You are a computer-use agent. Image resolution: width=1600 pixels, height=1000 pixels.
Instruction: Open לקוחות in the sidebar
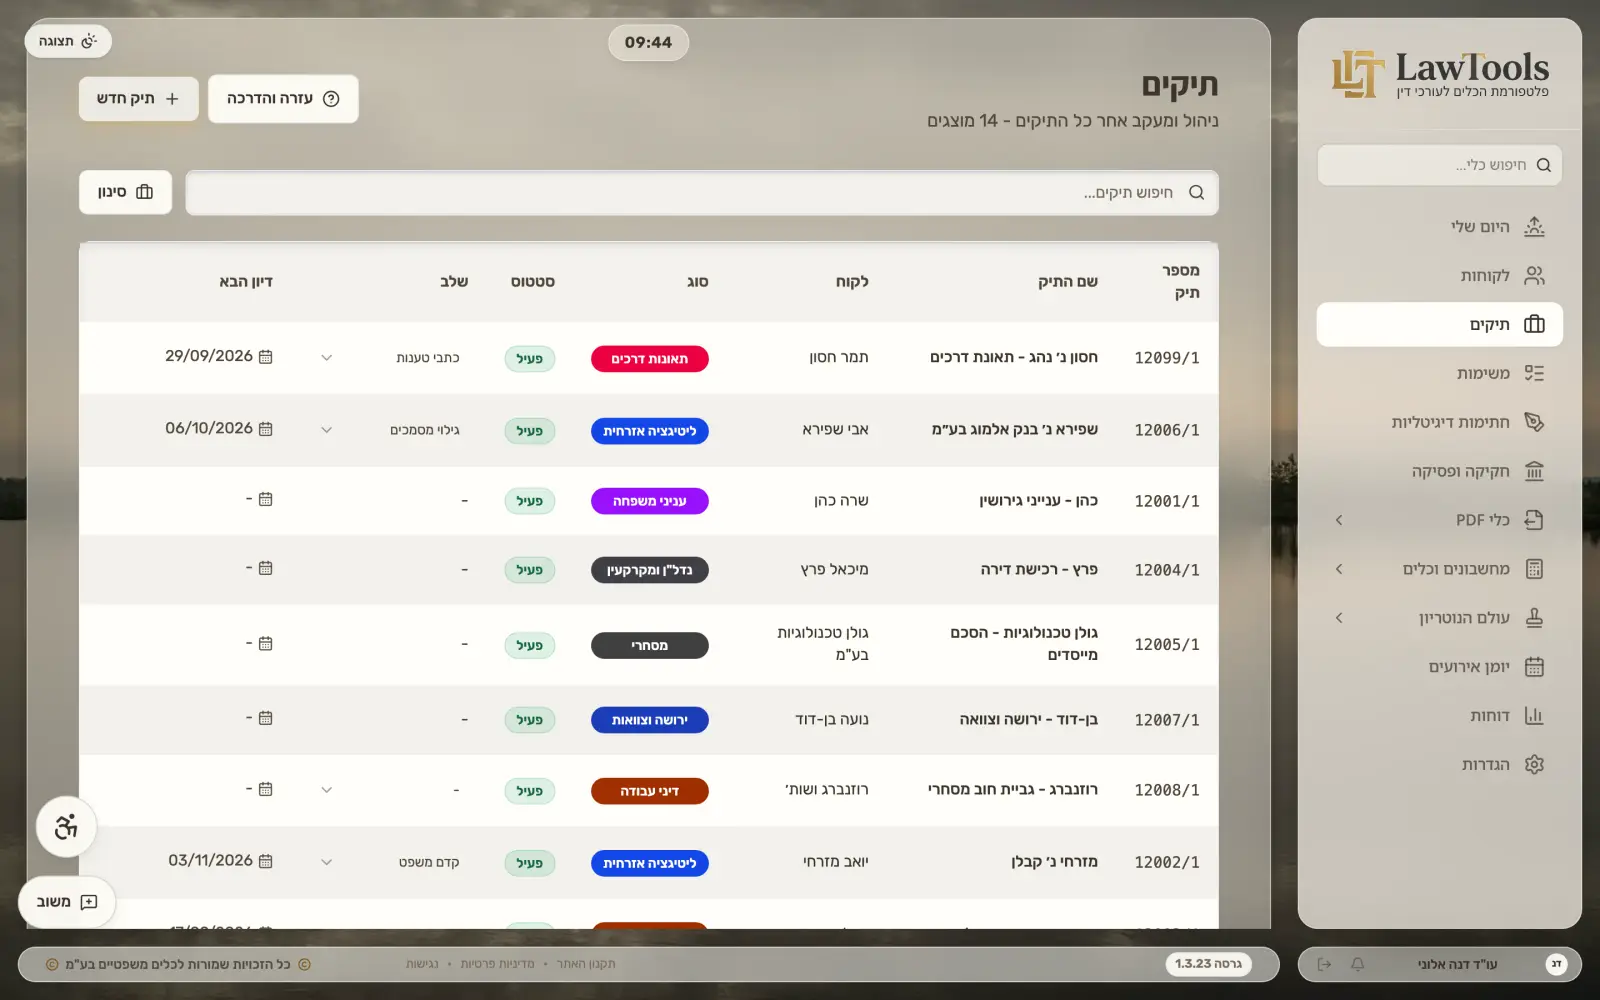[x=1439, y=276]
